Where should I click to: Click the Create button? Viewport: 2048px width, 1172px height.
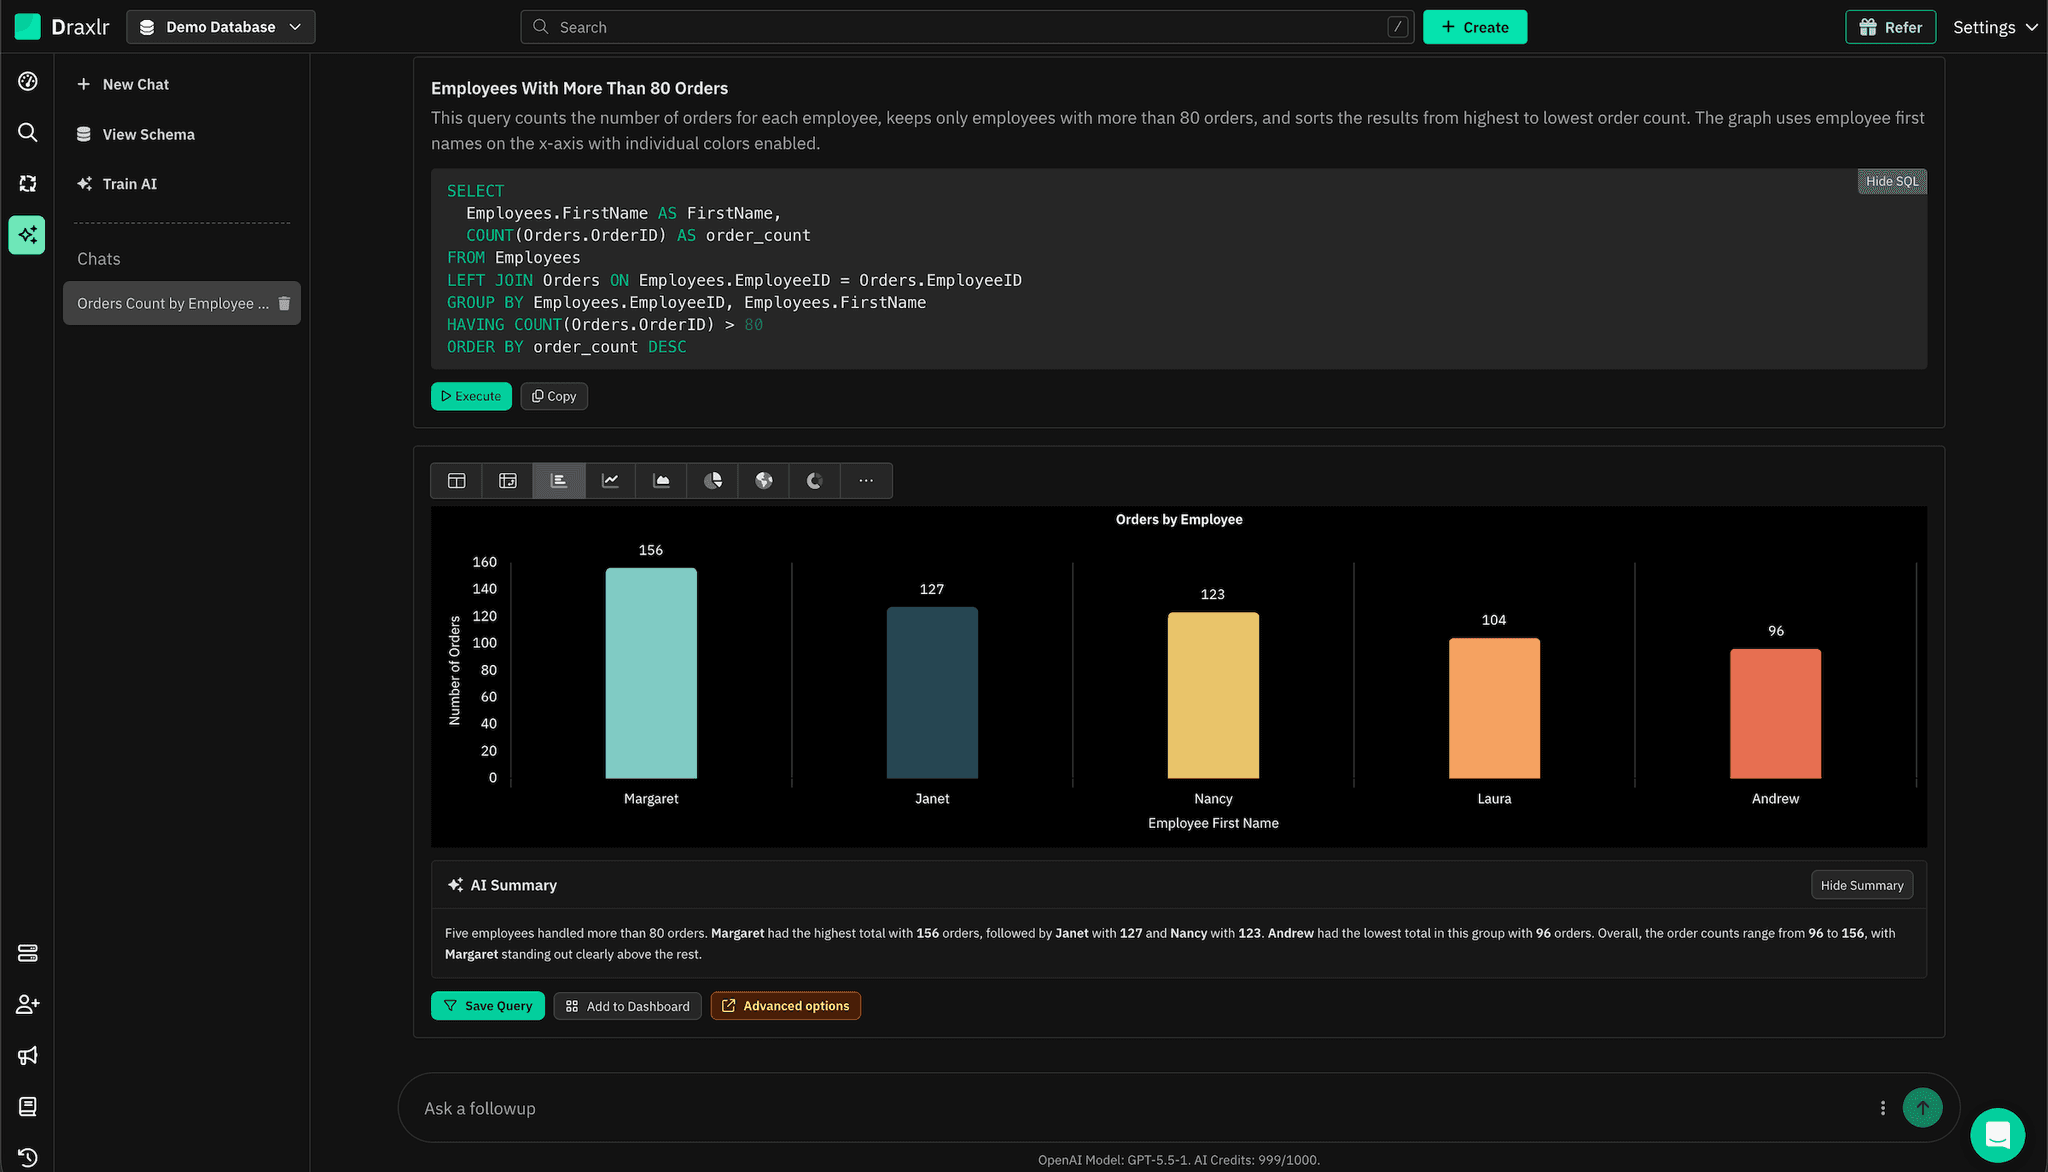tap(1475, 27)
